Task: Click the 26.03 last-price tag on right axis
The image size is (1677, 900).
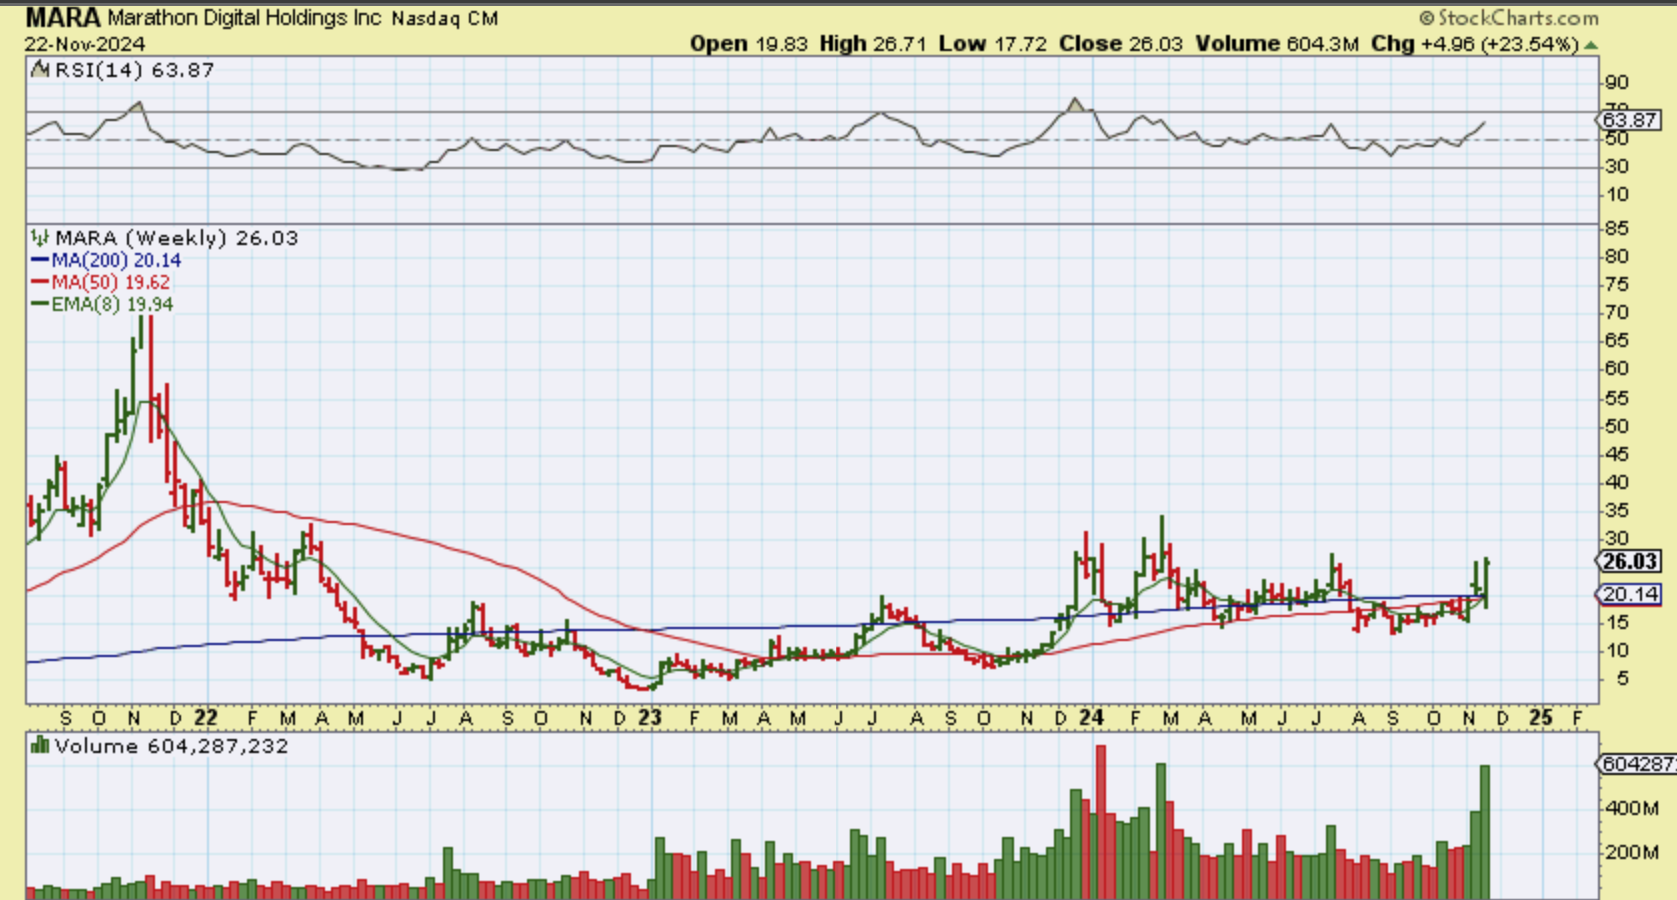Action: pyautogui.click(x=1630, y=562)
